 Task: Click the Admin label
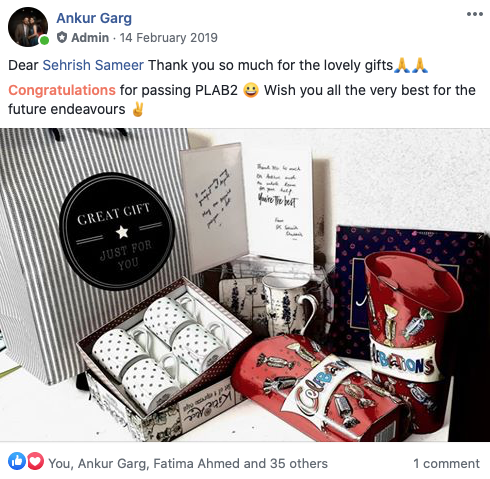pos(90,38)
